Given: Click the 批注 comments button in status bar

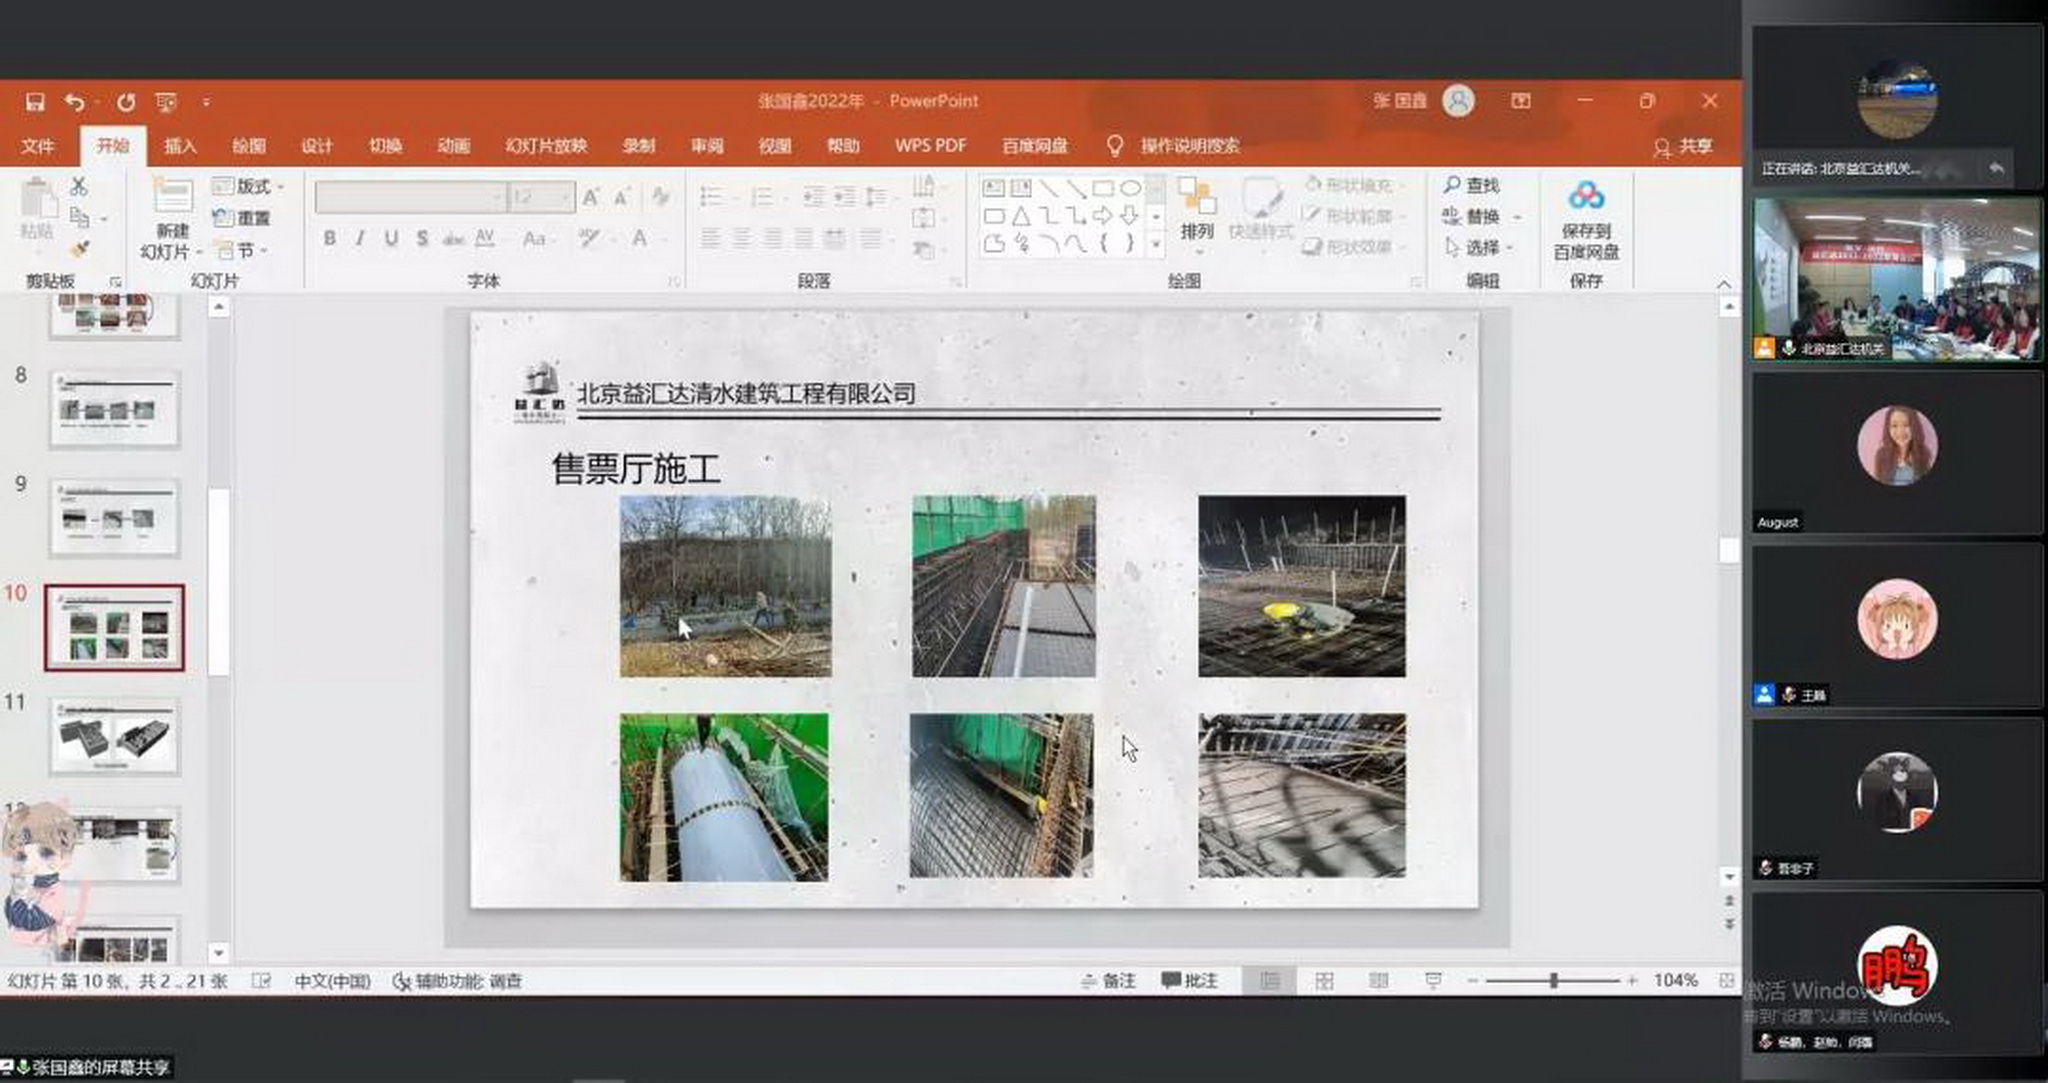Looking at the screenshot, I should pyautogui.click(x=1190, y=981).
